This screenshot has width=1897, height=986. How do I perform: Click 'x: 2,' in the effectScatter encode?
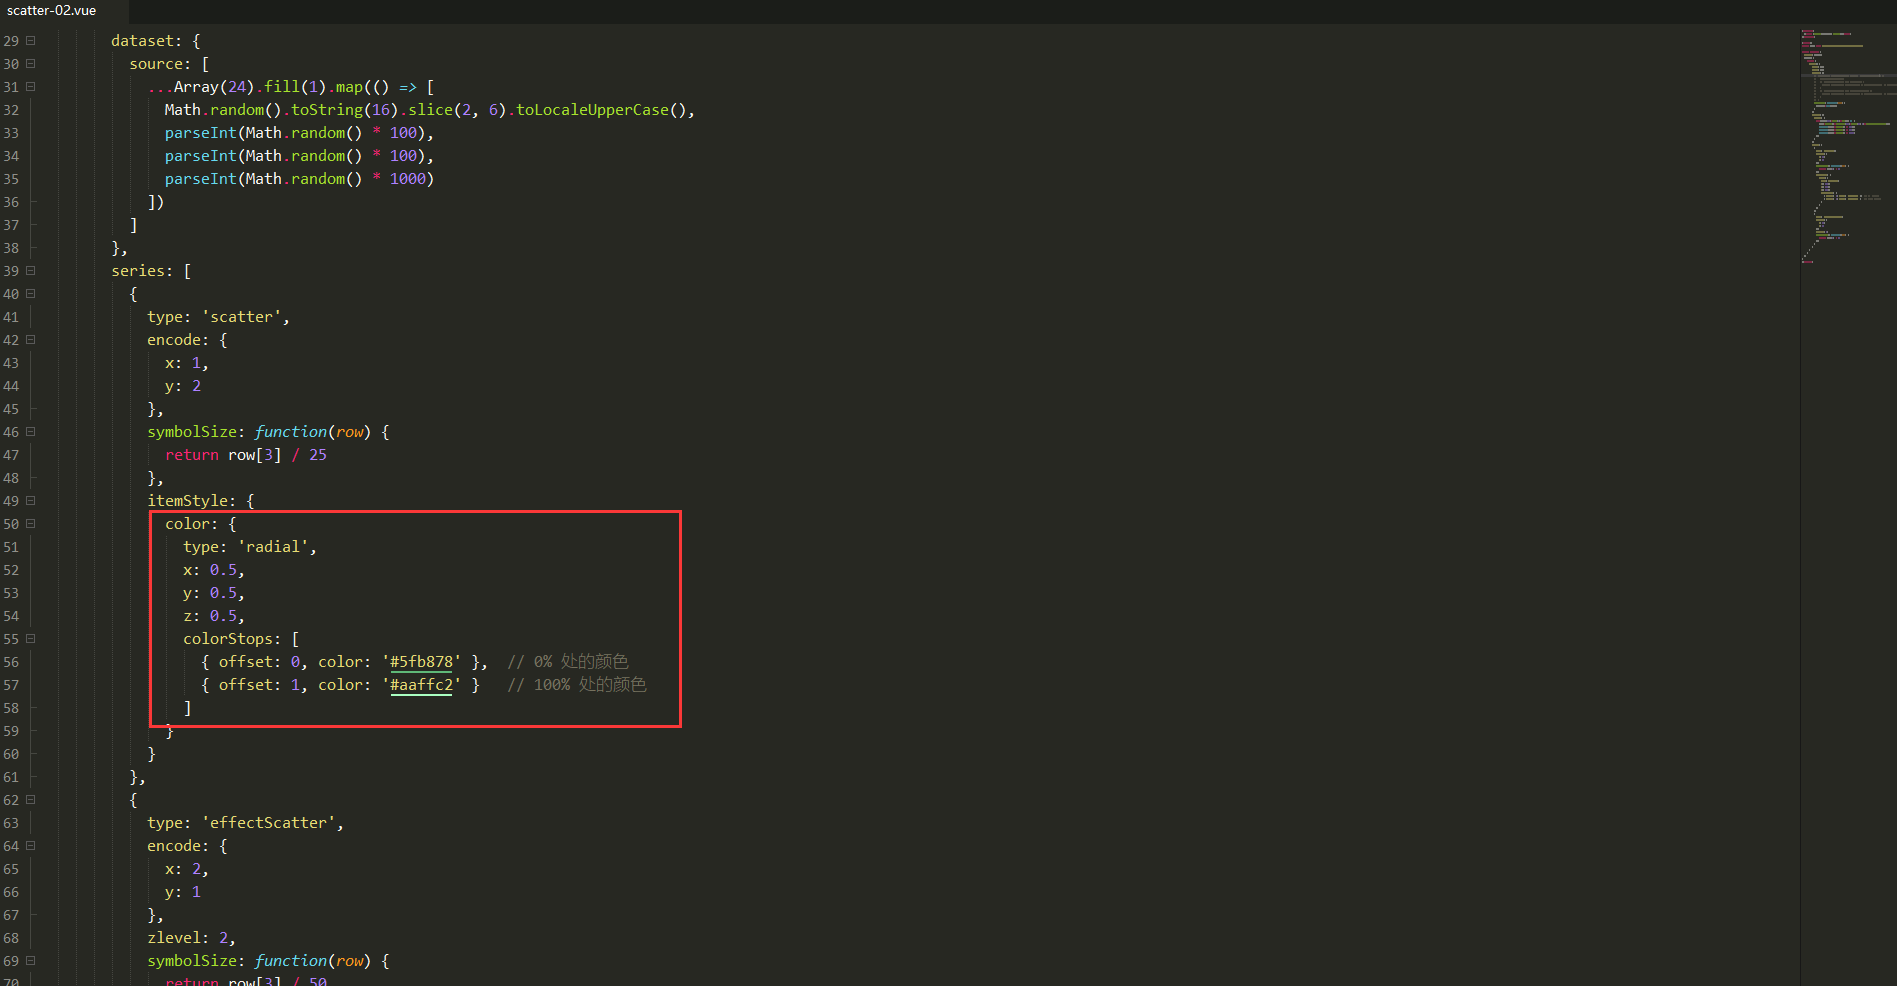tap(187, 869)
